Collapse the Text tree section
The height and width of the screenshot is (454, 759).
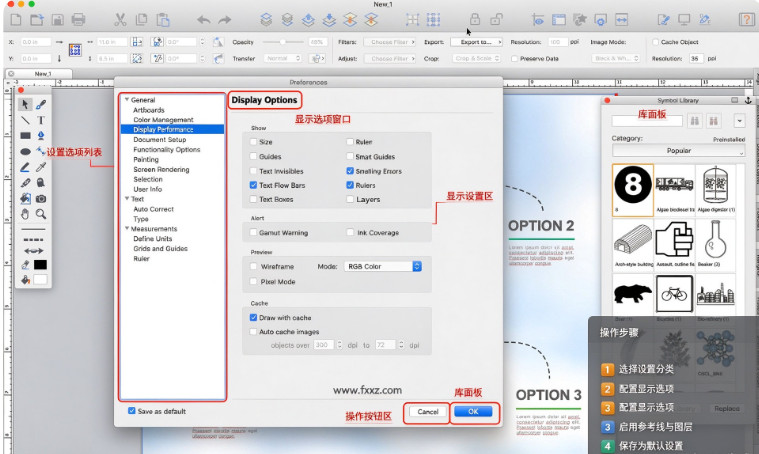[127, 198]
